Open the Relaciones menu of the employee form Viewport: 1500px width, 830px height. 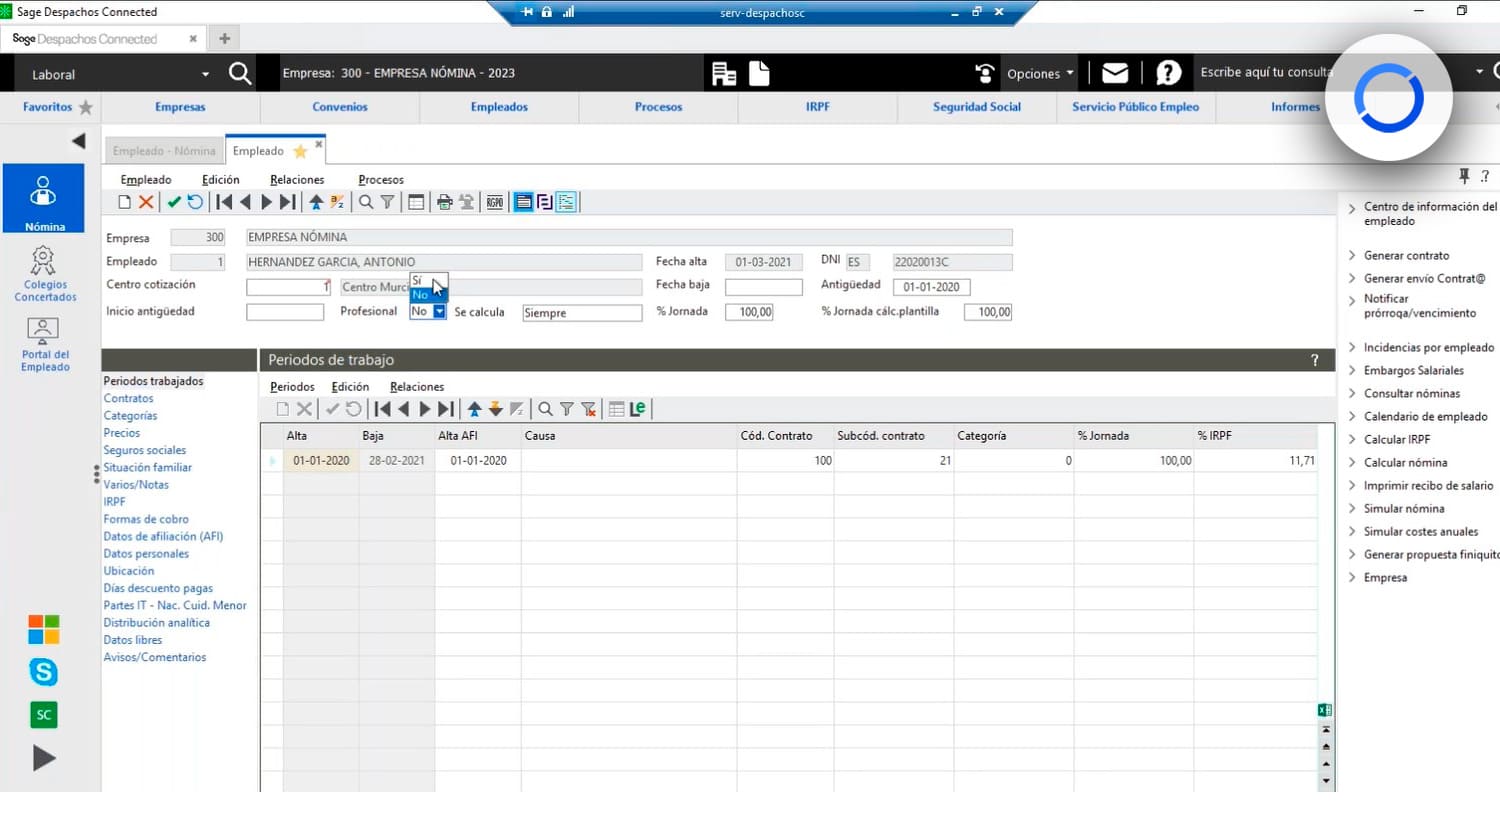[297, 180]
